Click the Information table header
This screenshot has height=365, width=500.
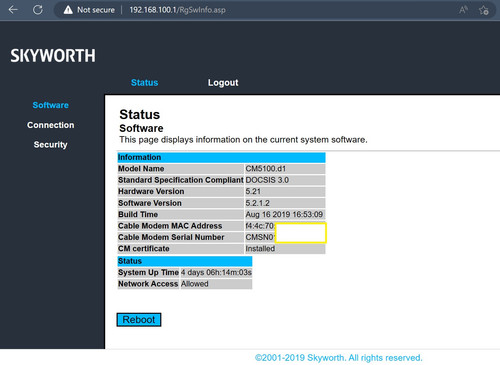(x=221, y=157)
